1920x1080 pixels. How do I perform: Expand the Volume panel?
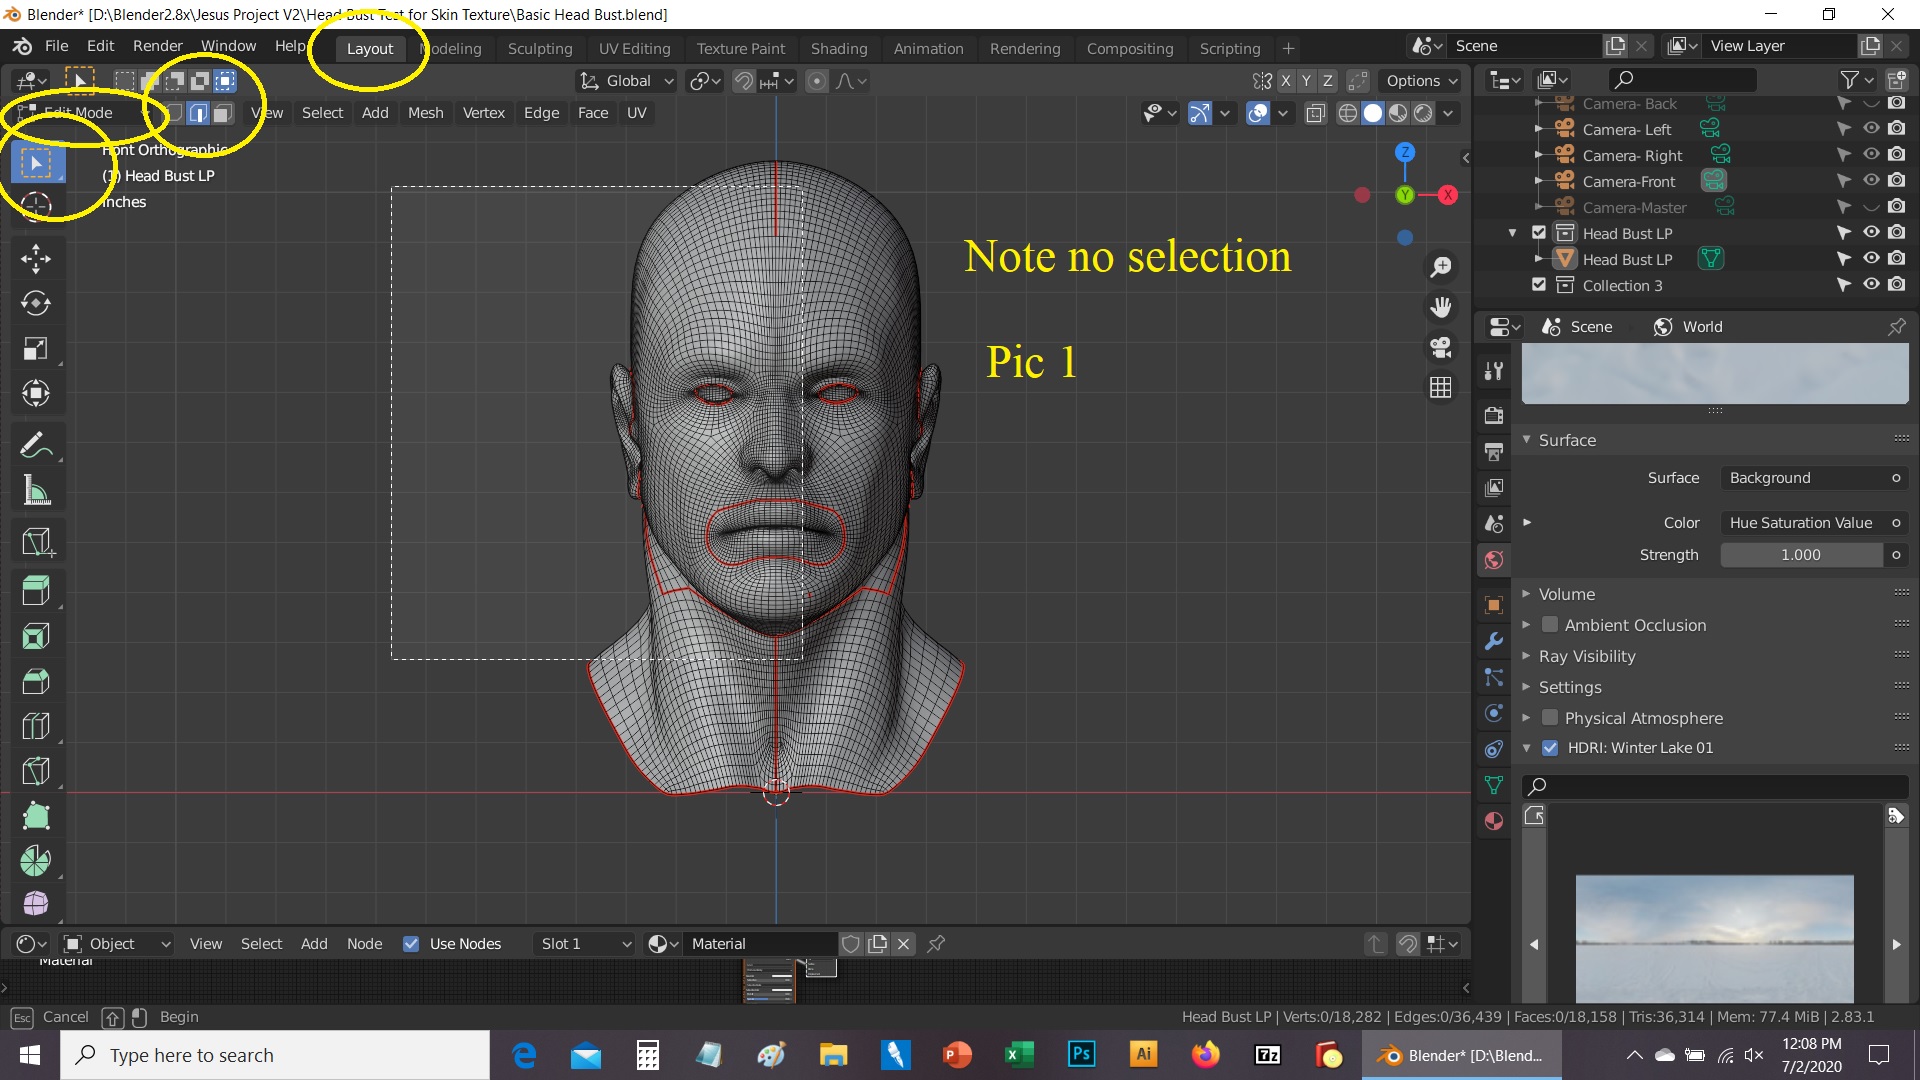pos(1566,594)
